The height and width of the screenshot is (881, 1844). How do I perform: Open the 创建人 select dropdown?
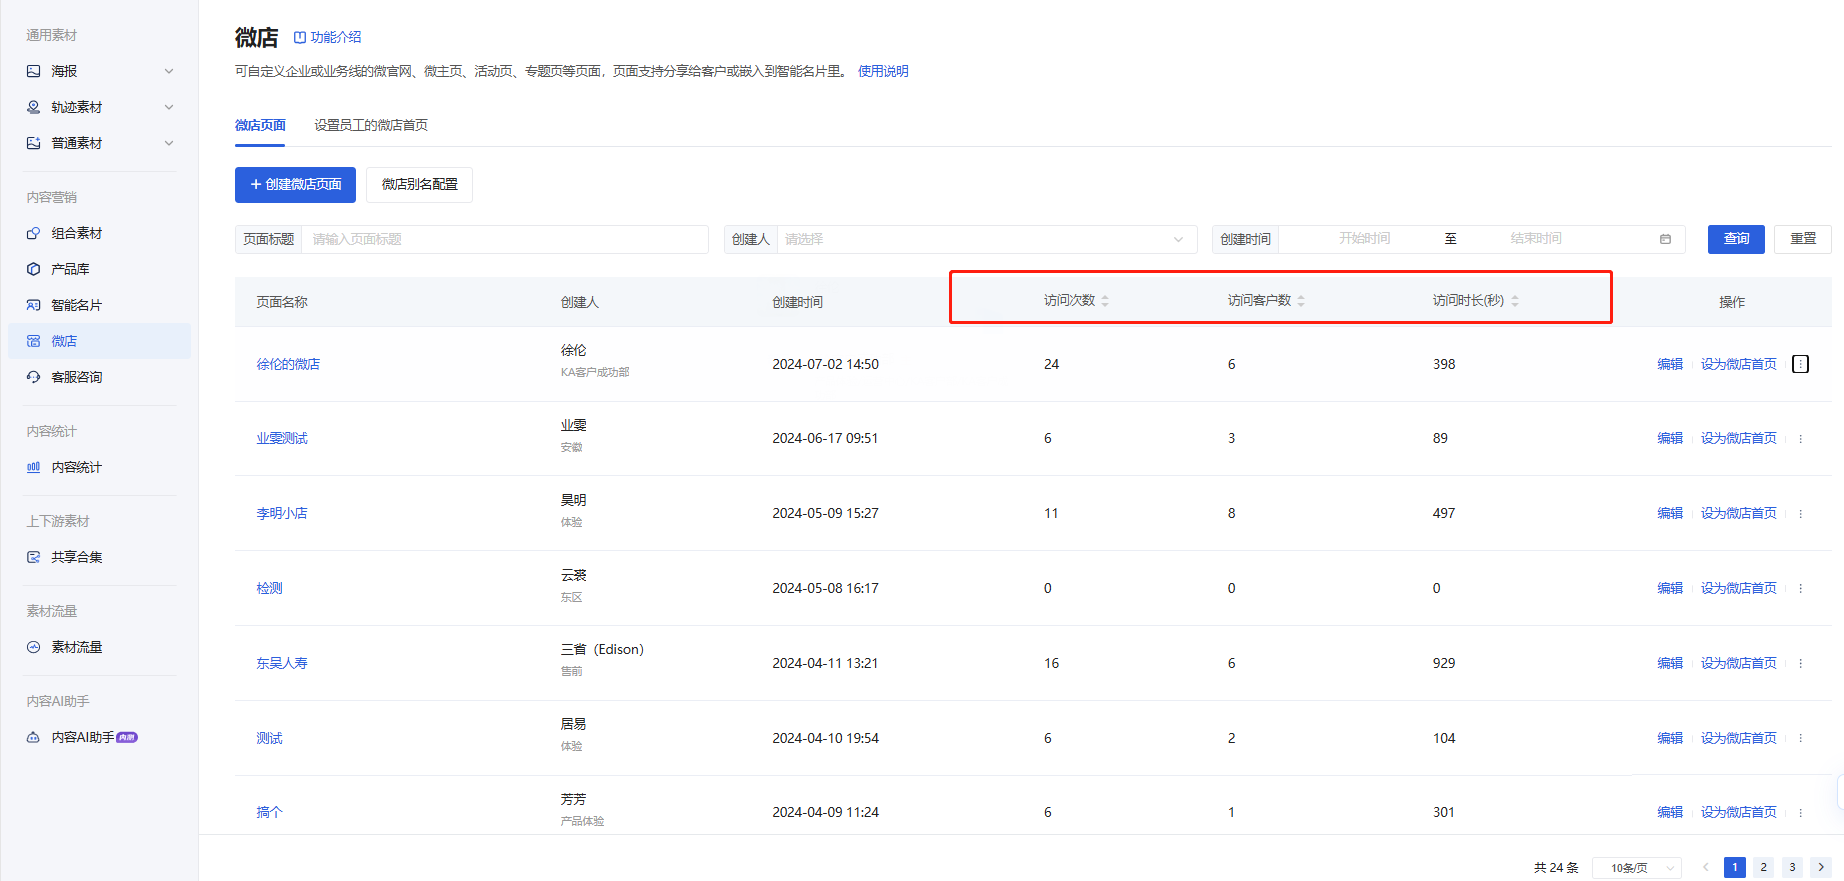(x=987, y=239)
